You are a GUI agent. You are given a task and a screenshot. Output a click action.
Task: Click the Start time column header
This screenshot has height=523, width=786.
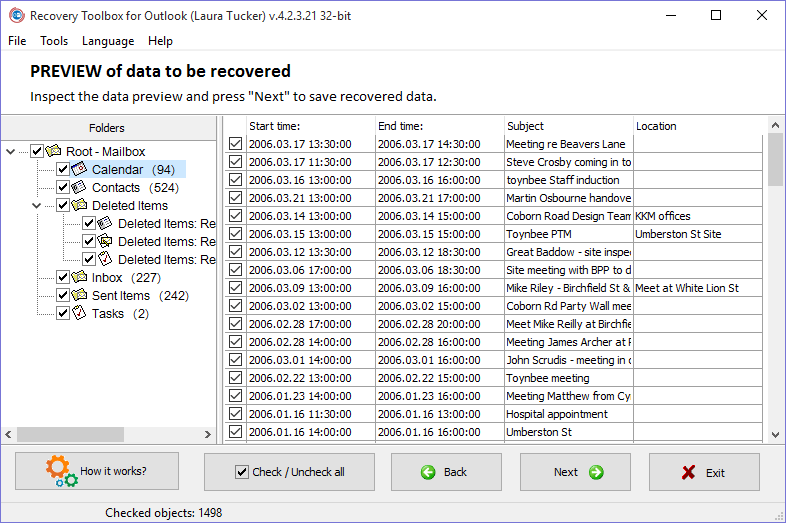point(311,126)
